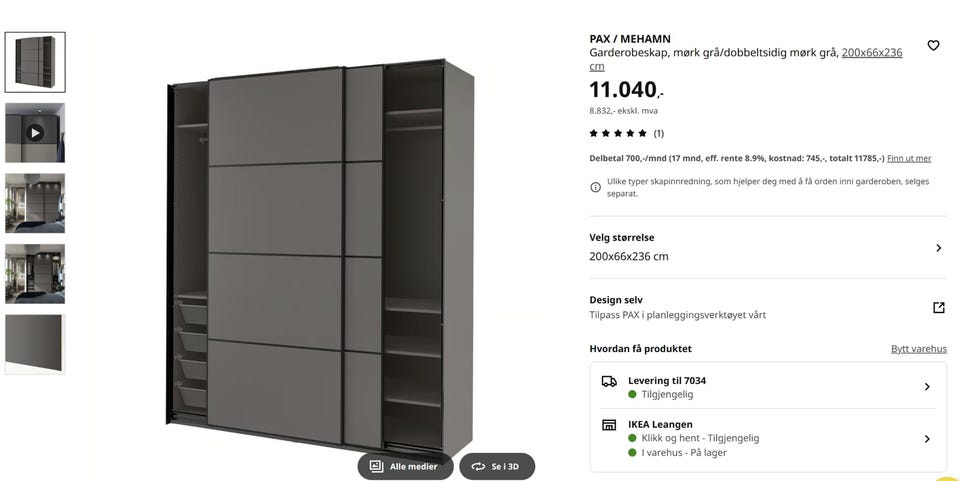
Task: Follow the Finn ut mer link
Action: [x=909, y=158]
